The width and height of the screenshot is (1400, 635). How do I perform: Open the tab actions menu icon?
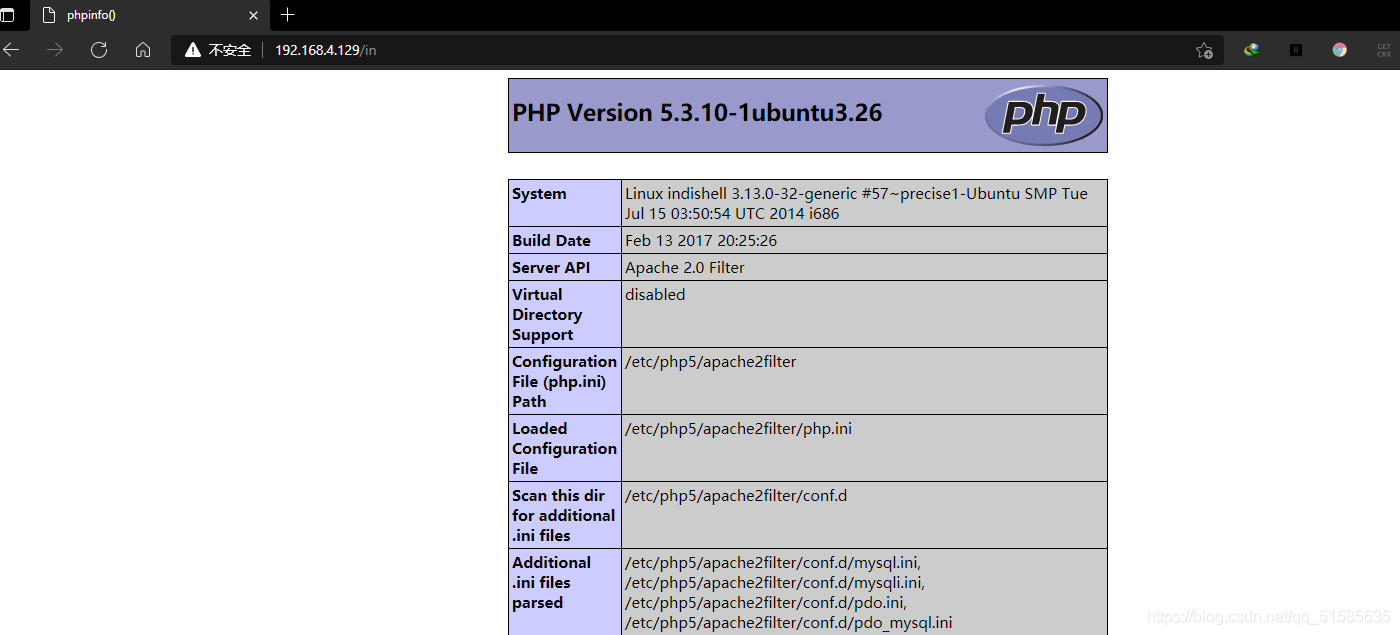click(8, 15)
